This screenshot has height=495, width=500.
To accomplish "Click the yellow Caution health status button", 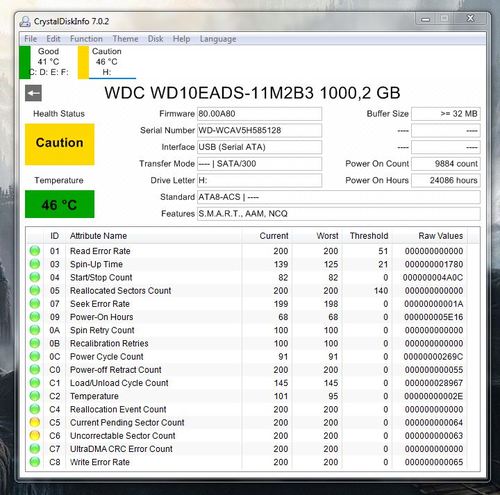I will (x=60, y=144).
